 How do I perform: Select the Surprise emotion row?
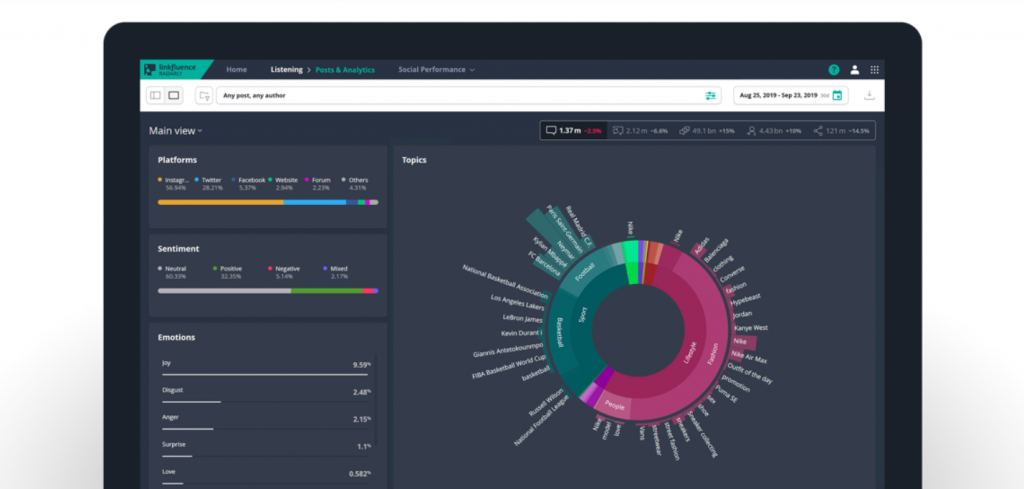pyautogui.click(x=264, y=447)
